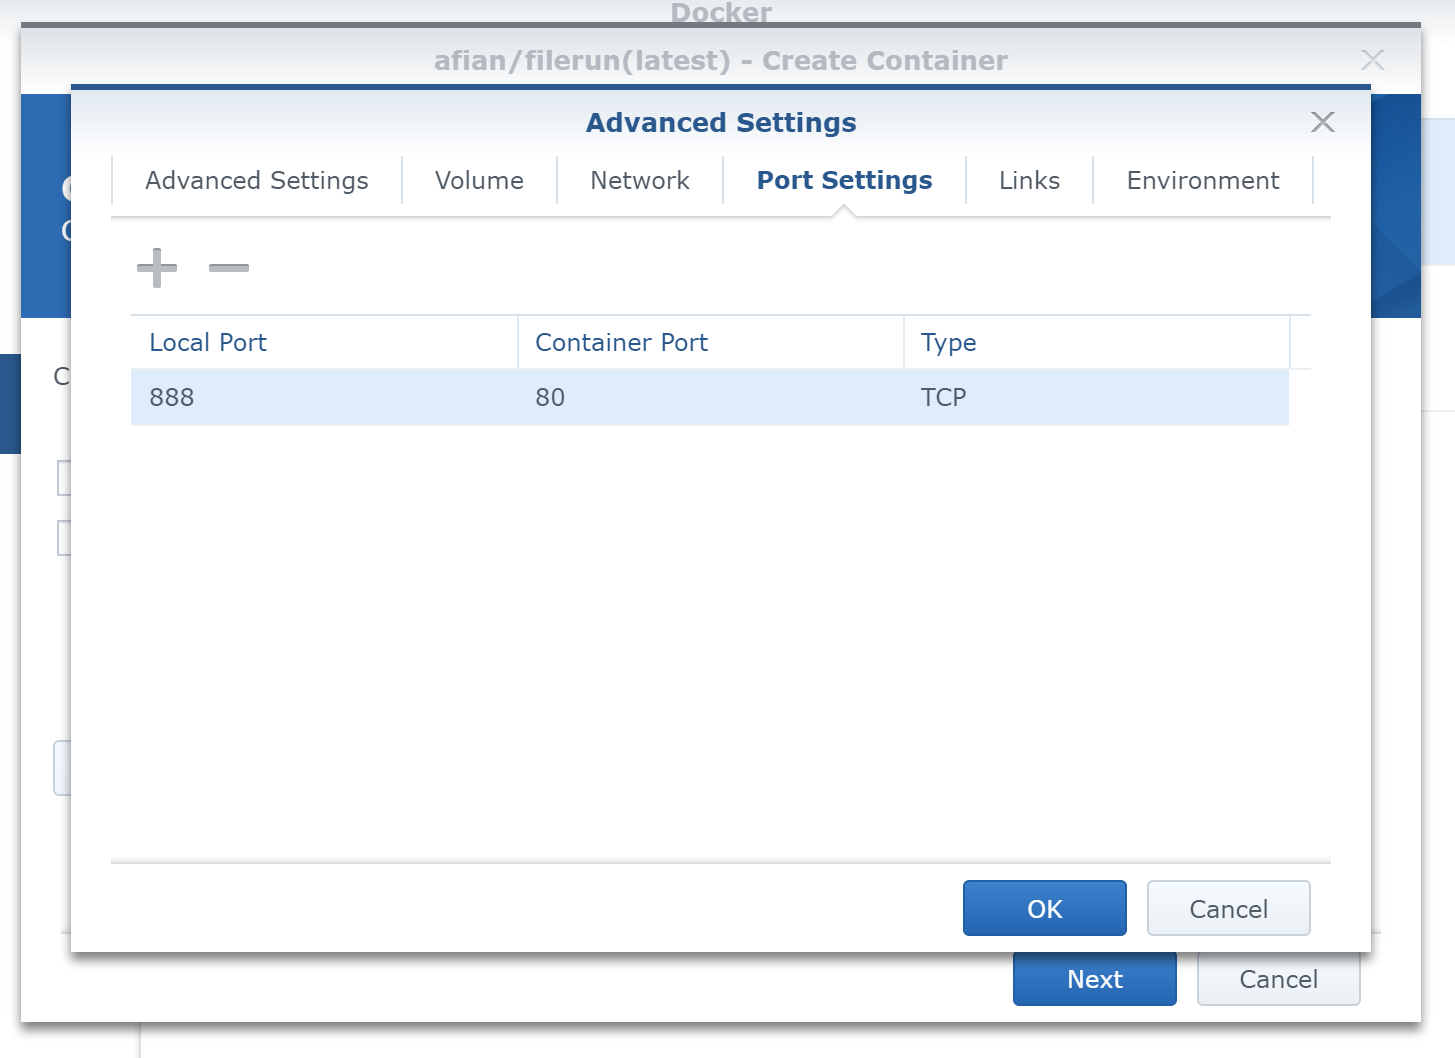Cancel the Create Container wizard
The image size is (1455, 1058).
tap(1278, 979)
